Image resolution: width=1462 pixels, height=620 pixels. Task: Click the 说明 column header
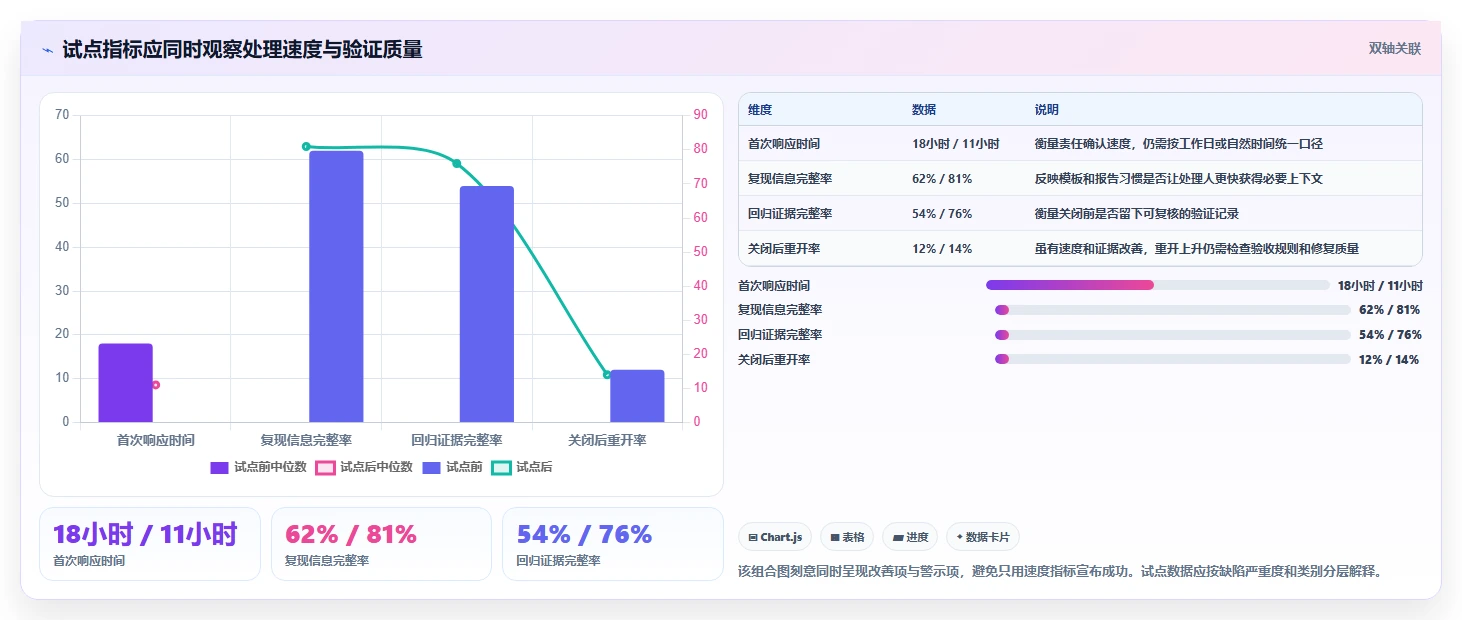click(x=1047, y=110)
